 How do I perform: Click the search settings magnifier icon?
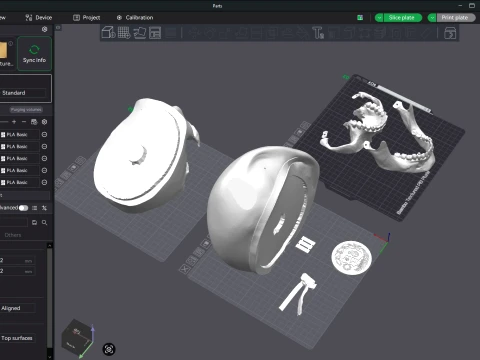[44, 222]
